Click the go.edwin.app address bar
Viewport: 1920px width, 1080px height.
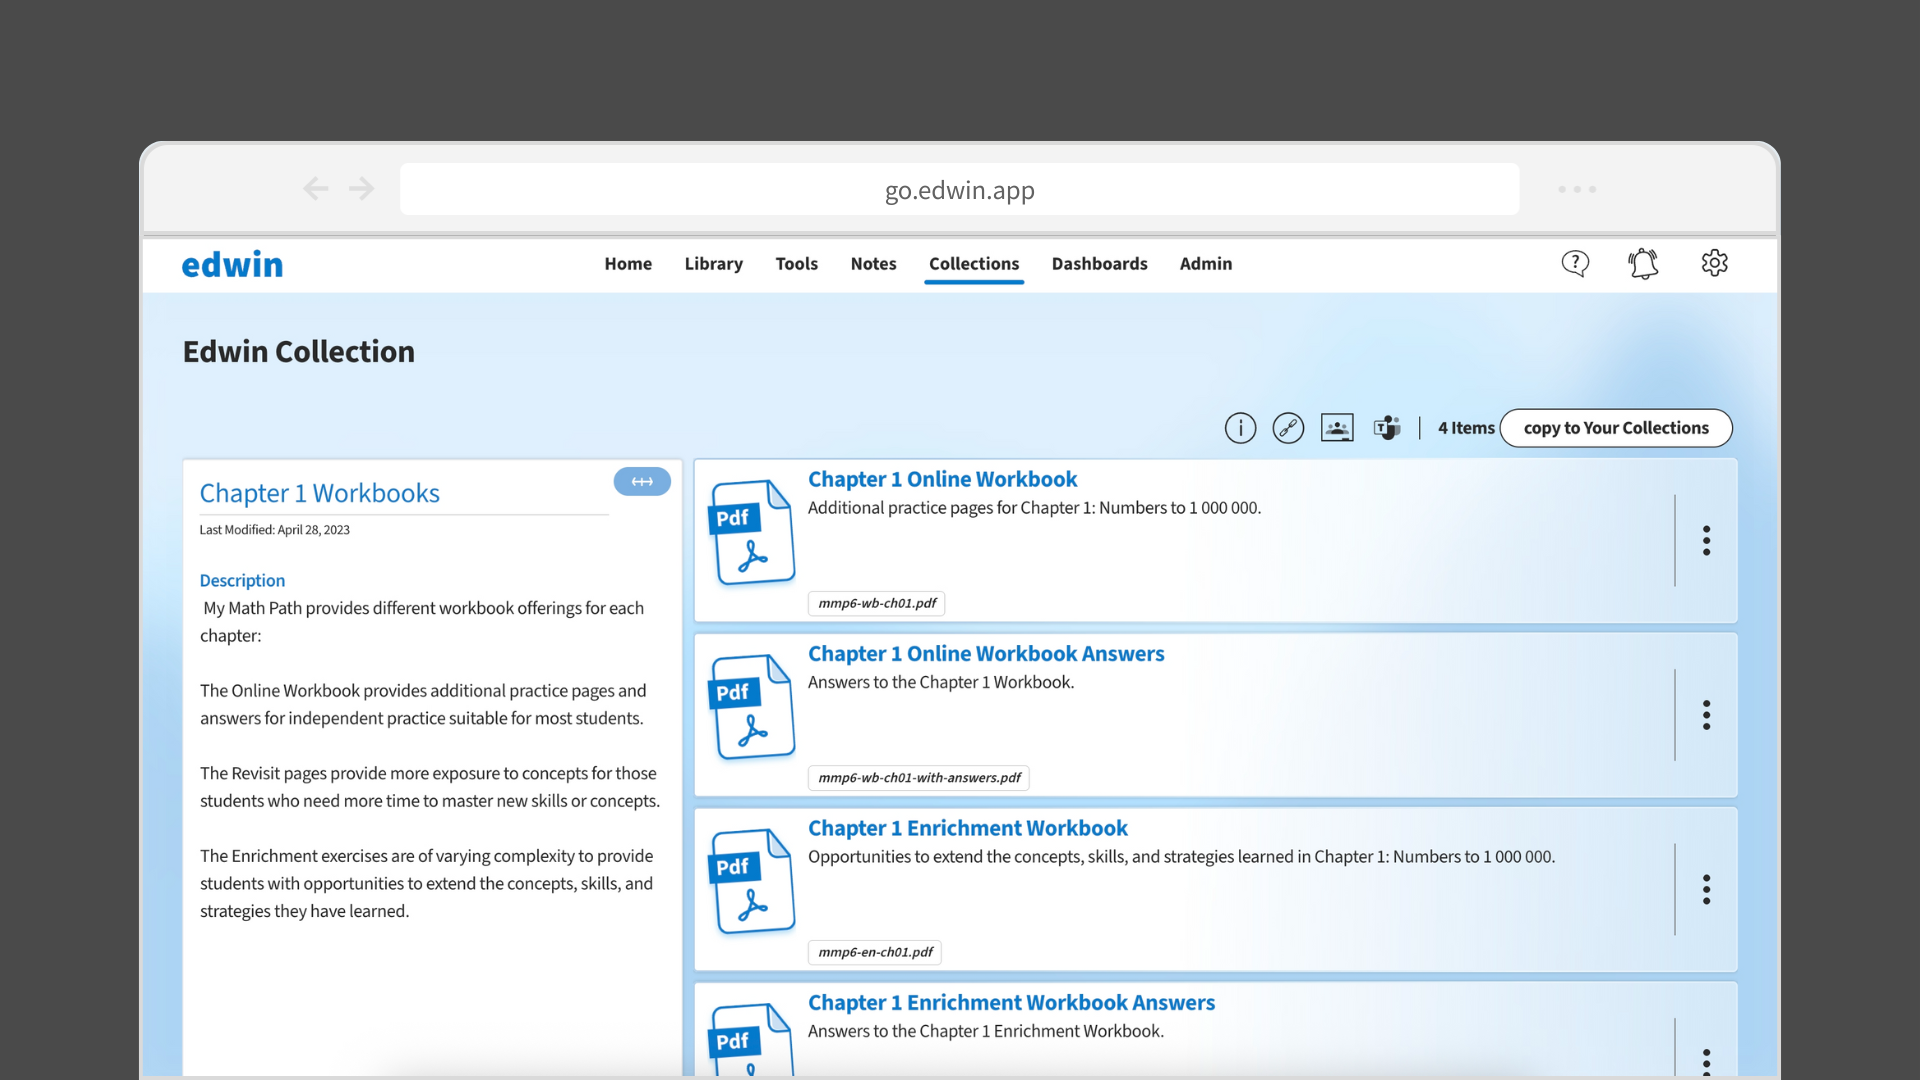[959, 189]
